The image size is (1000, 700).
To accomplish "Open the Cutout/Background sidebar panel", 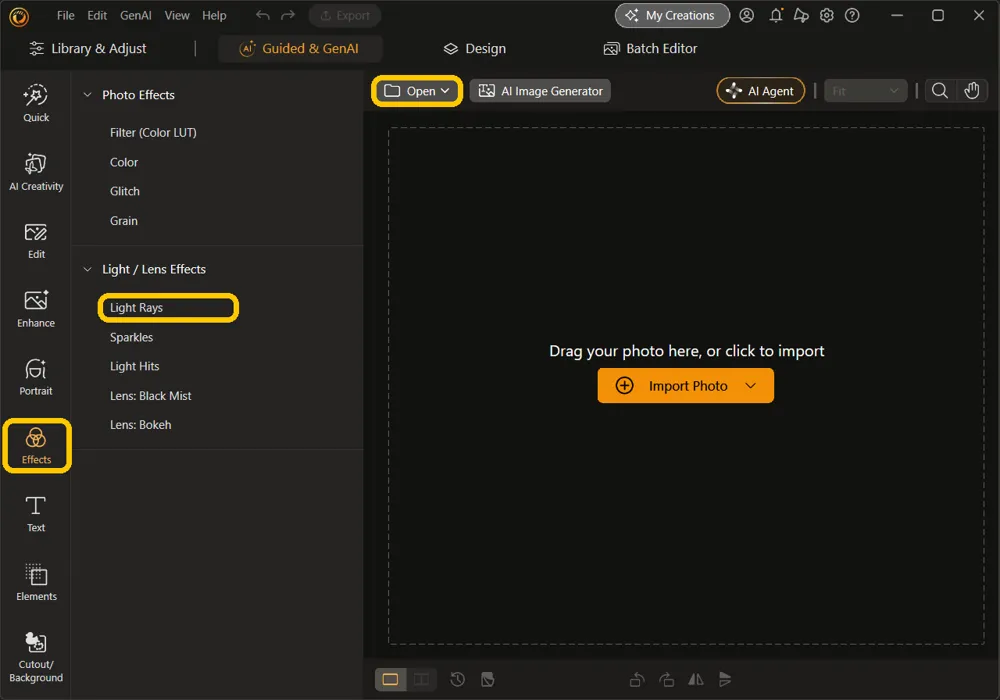I will pos(36,657).
